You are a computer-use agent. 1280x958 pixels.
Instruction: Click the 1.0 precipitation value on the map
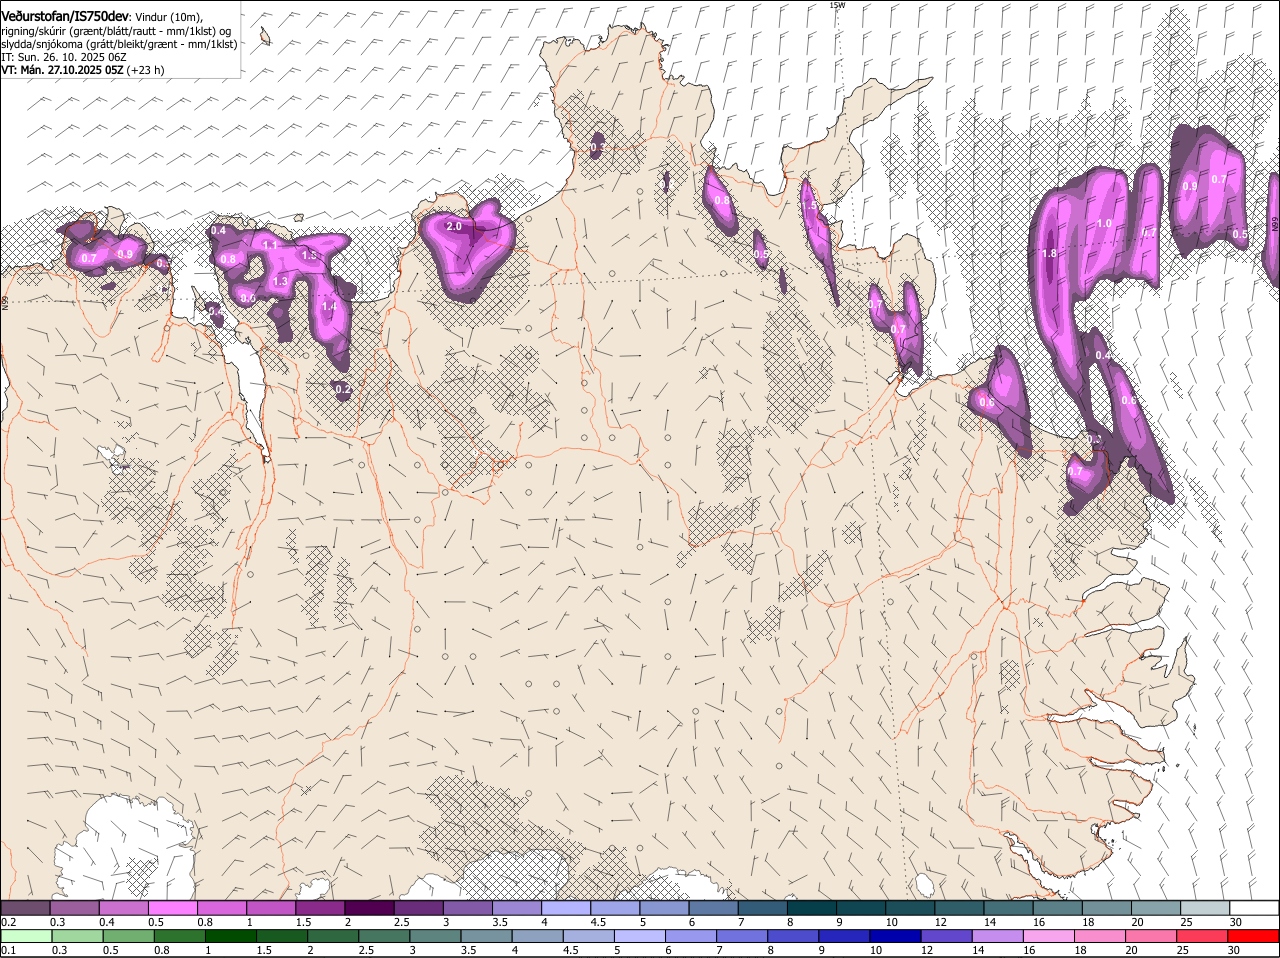tap(1104, 224)
